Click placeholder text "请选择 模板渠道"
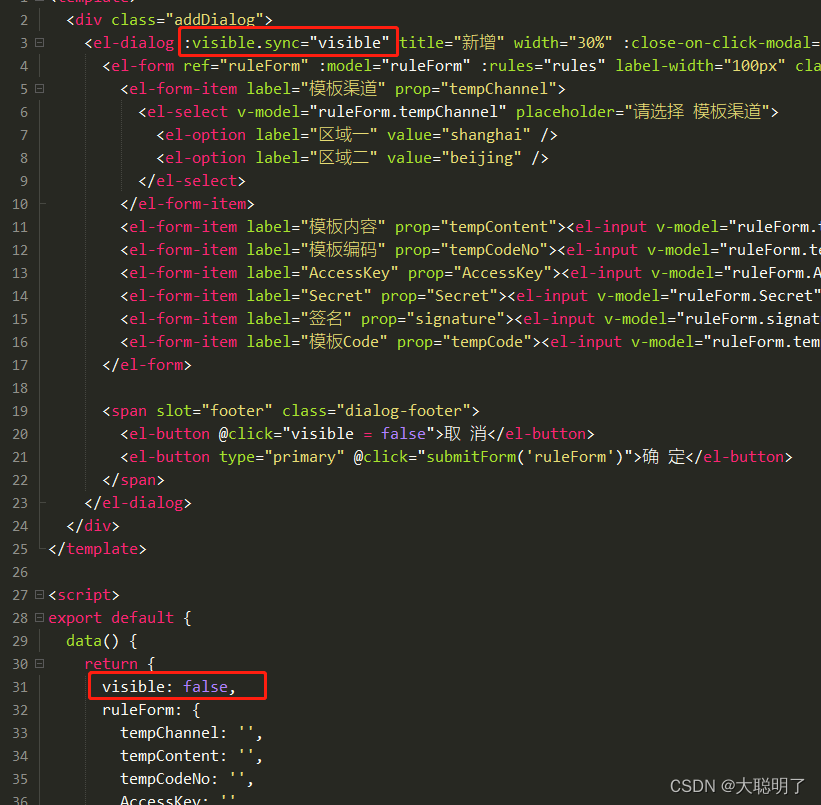The width and height of the screenshot is (821, 805). point(697,112)
